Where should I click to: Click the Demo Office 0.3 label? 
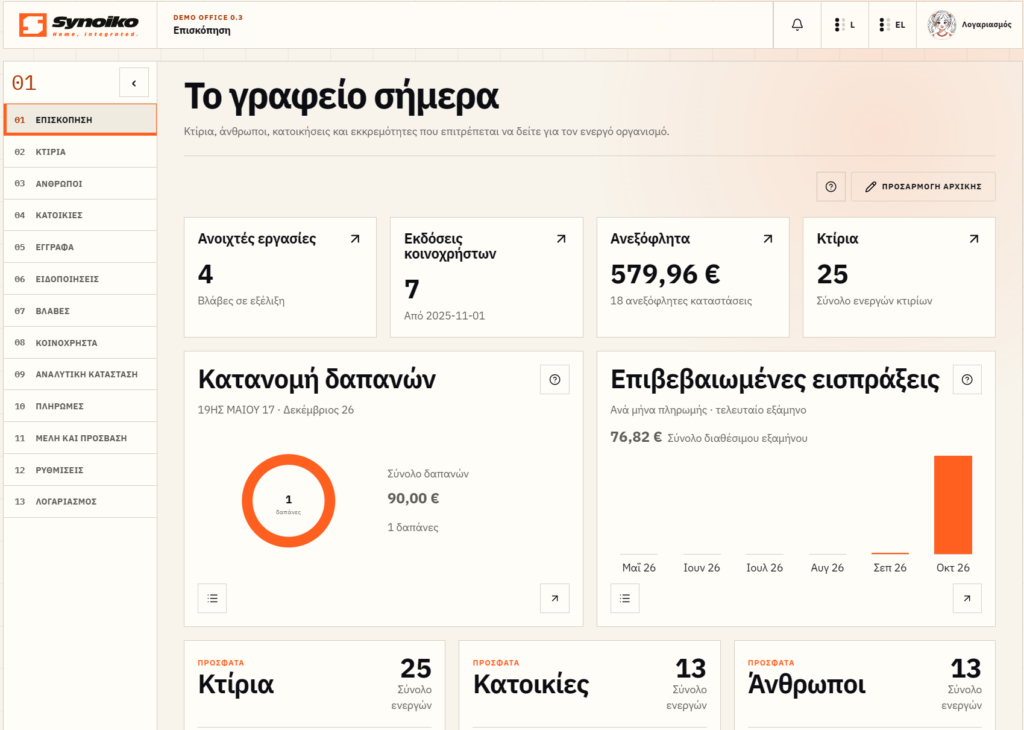208,18
